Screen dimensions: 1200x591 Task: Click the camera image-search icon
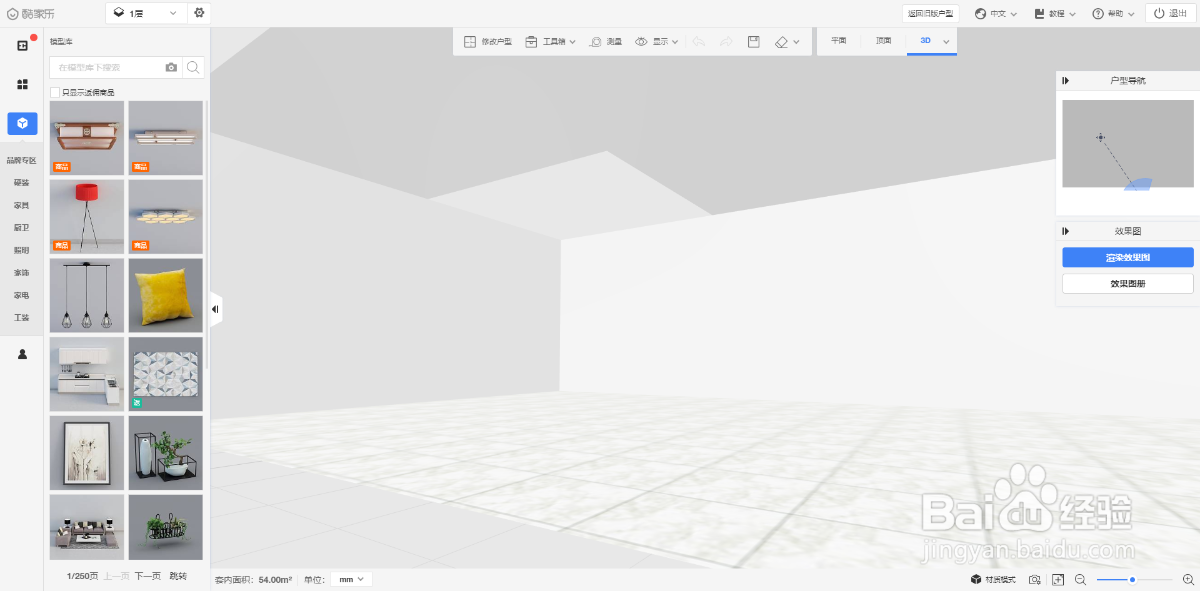tap(171, 67)
